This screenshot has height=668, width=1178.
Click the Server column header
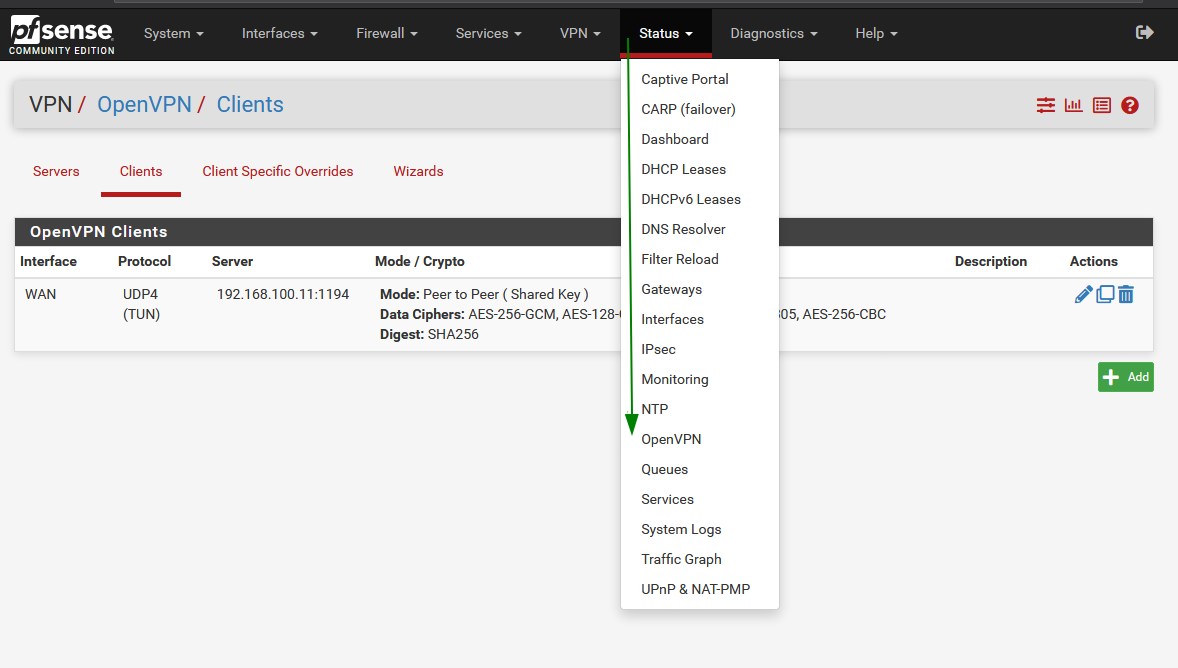tap(232, 261)
